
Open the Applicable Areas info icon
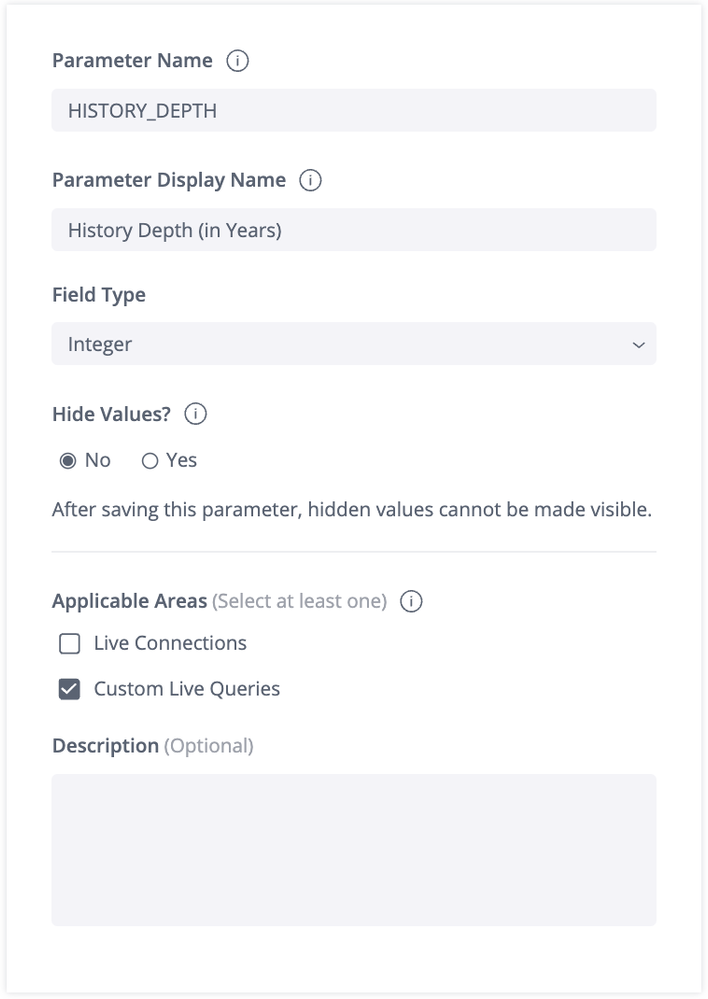click(x=411, y=601)
